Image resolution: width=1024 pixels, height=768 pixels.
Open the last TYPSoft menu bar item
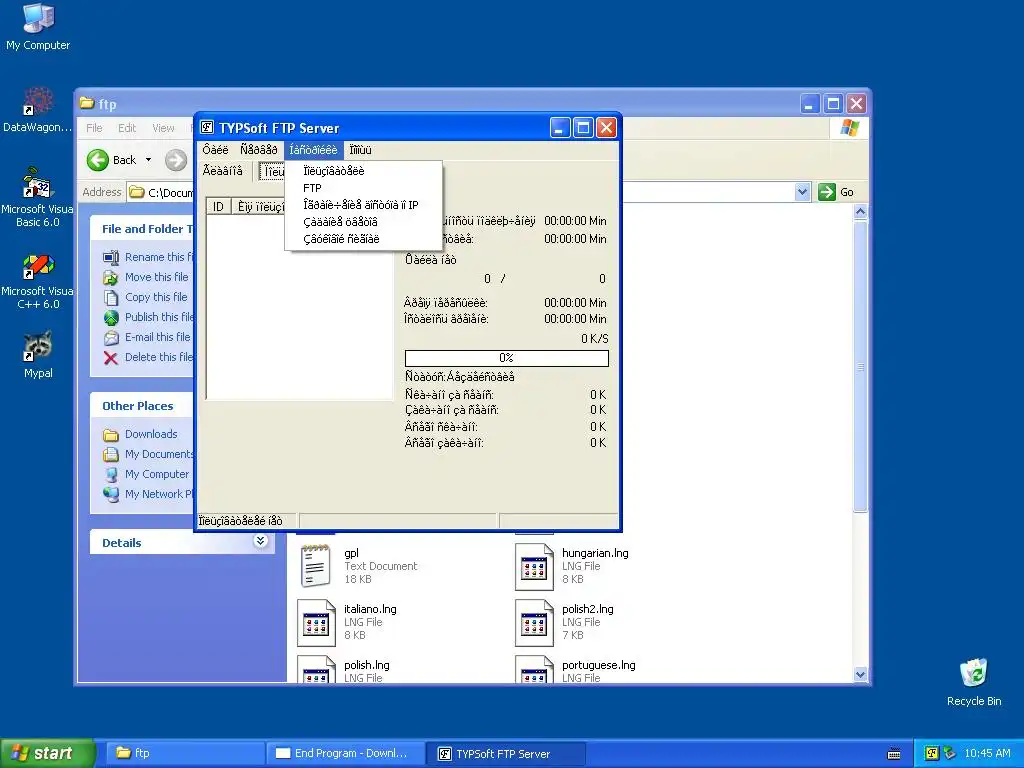(360, 150)
